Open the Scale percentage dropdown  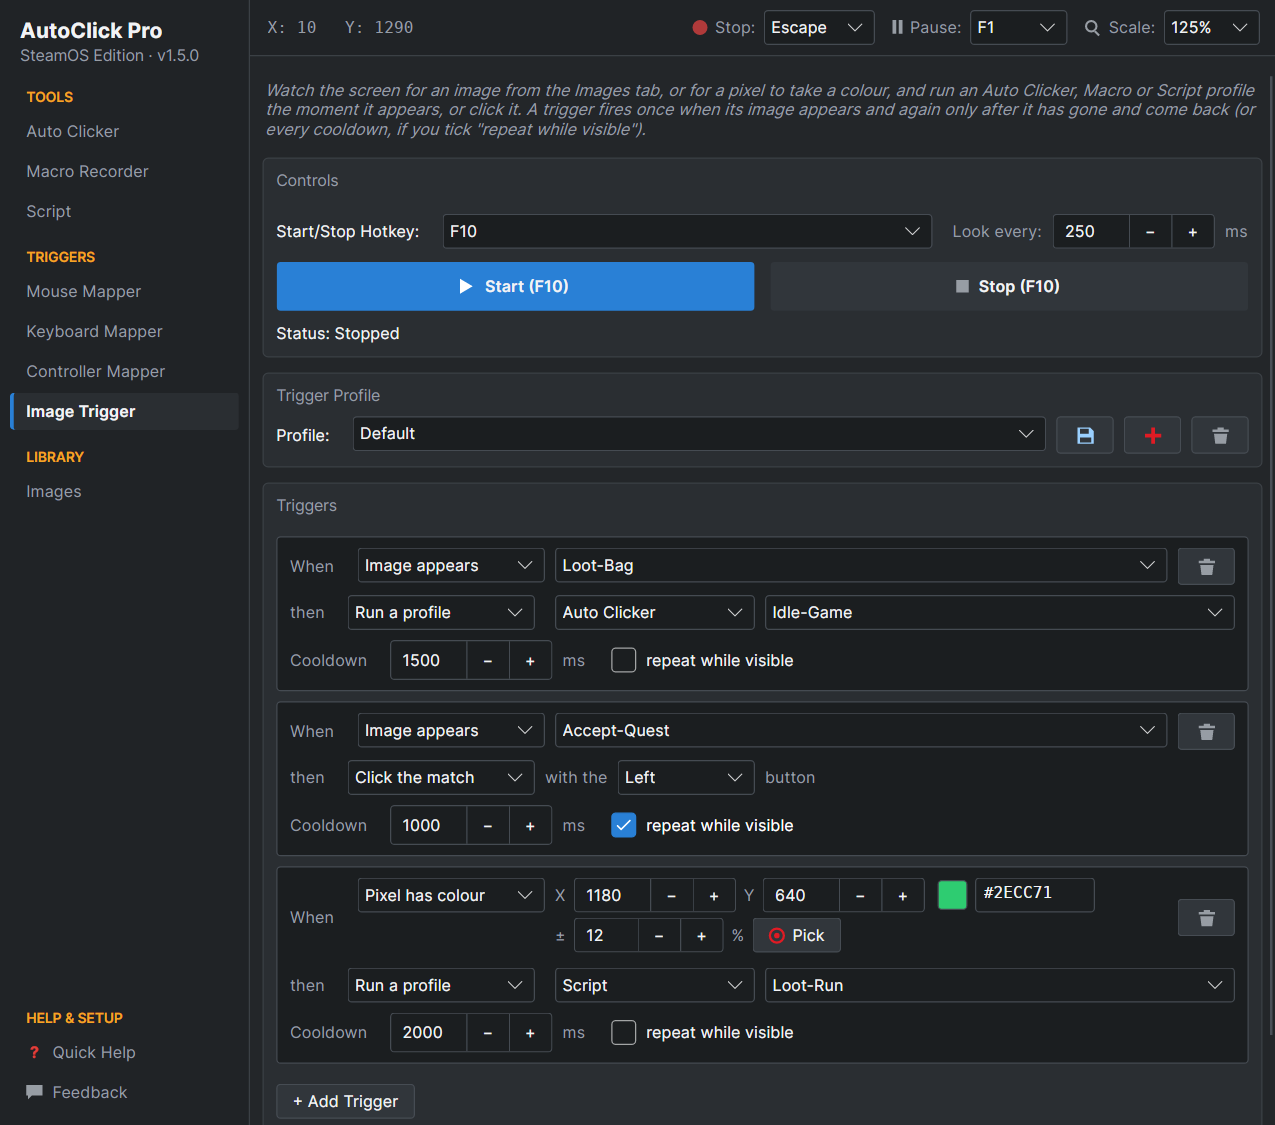1211,28
